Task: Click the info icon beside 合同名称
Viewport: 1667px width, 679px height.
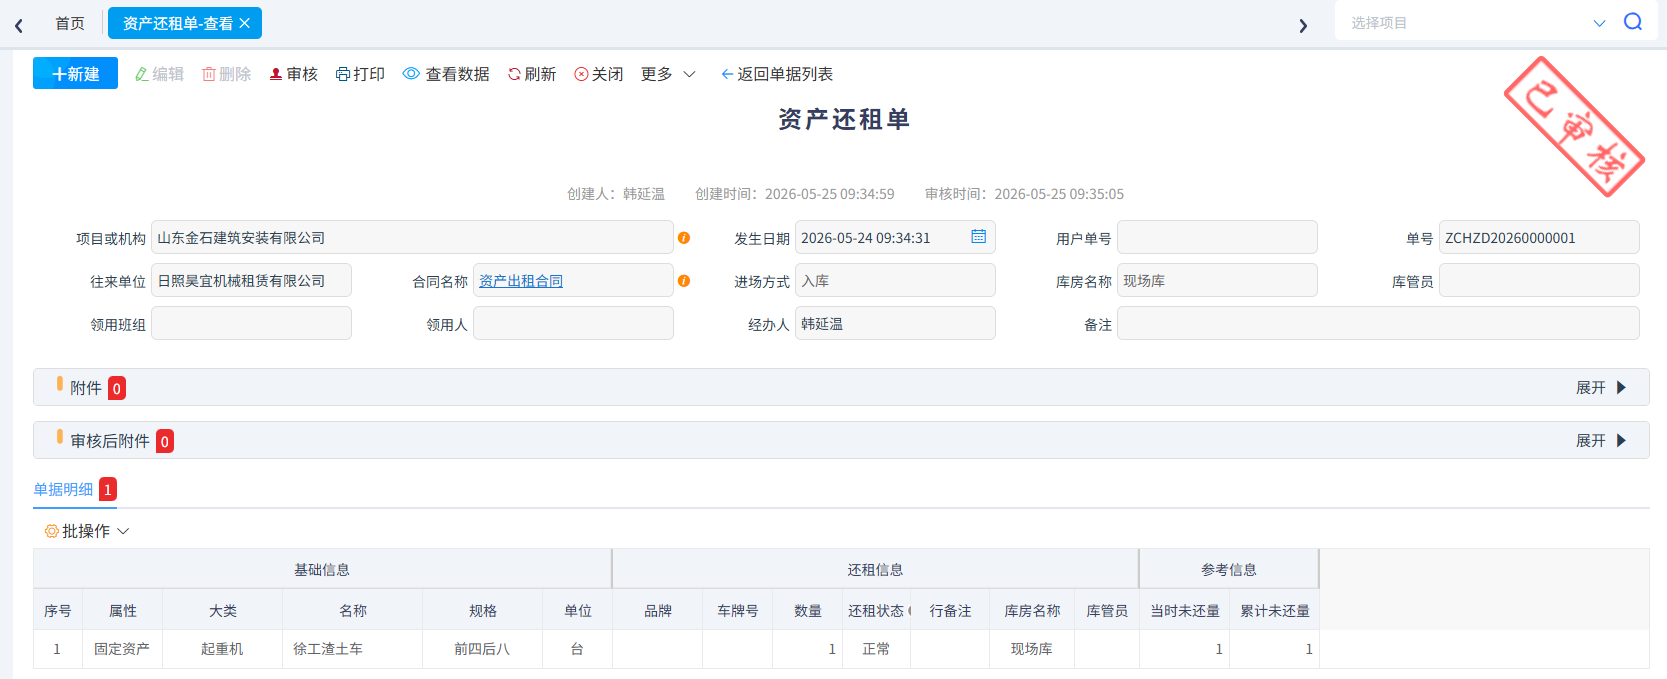Action: coord(684,281)
